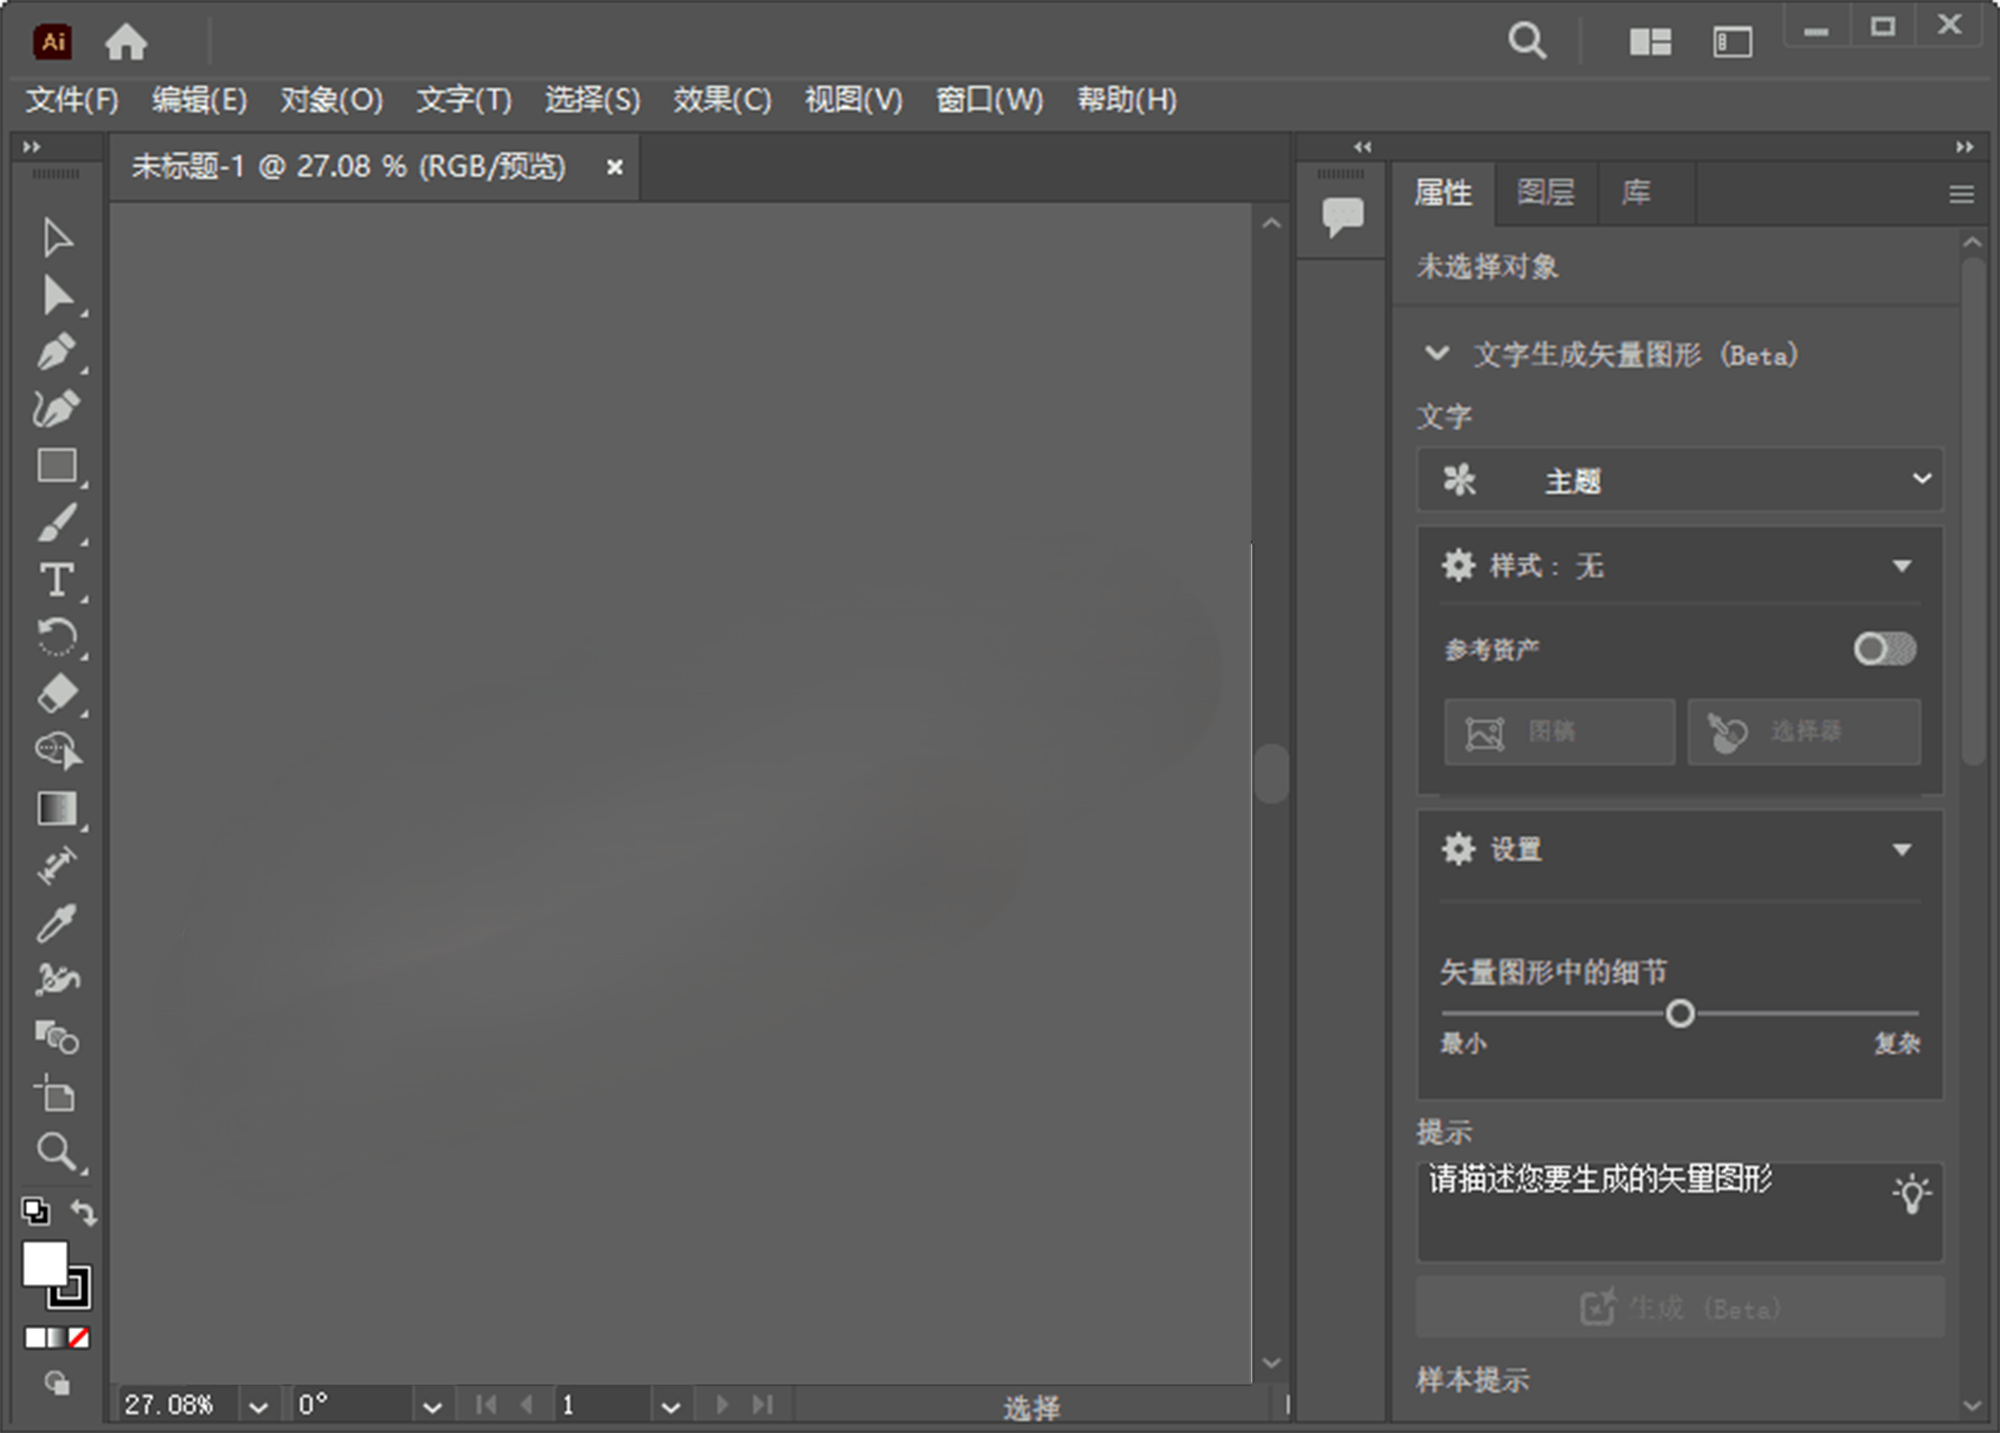2000x1433 pixels.
Task: Switch to the 库 tab
Action: click(x=1636, y=192)
